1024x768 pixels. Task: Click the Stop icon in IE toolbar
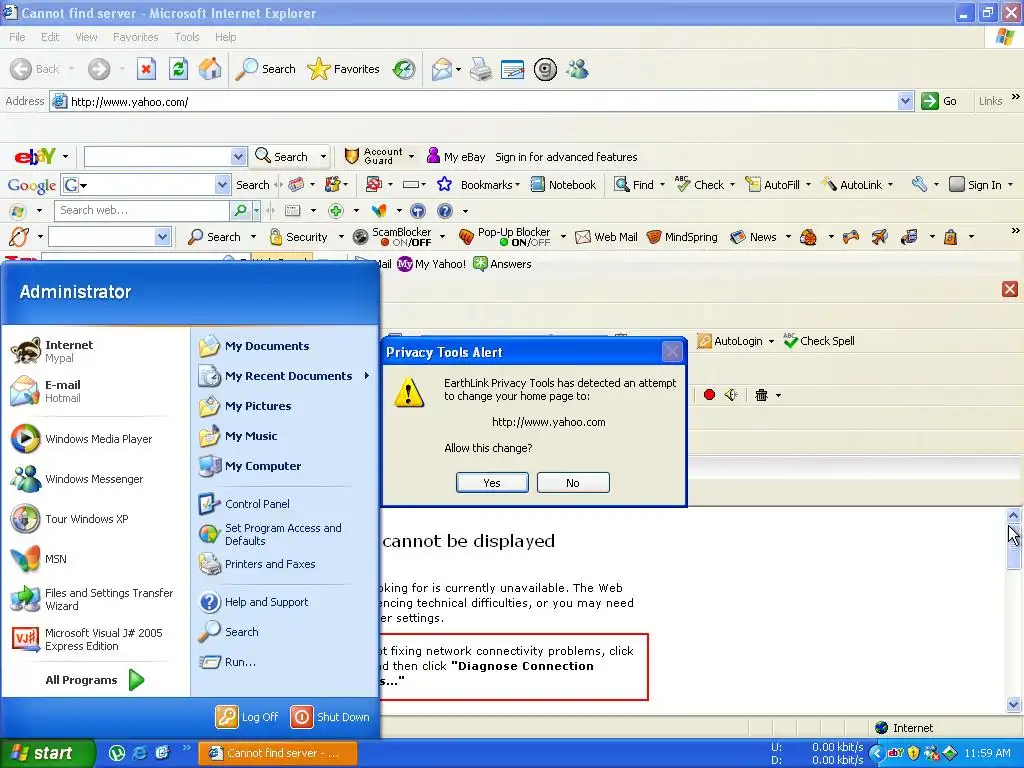tap(146, 69)
